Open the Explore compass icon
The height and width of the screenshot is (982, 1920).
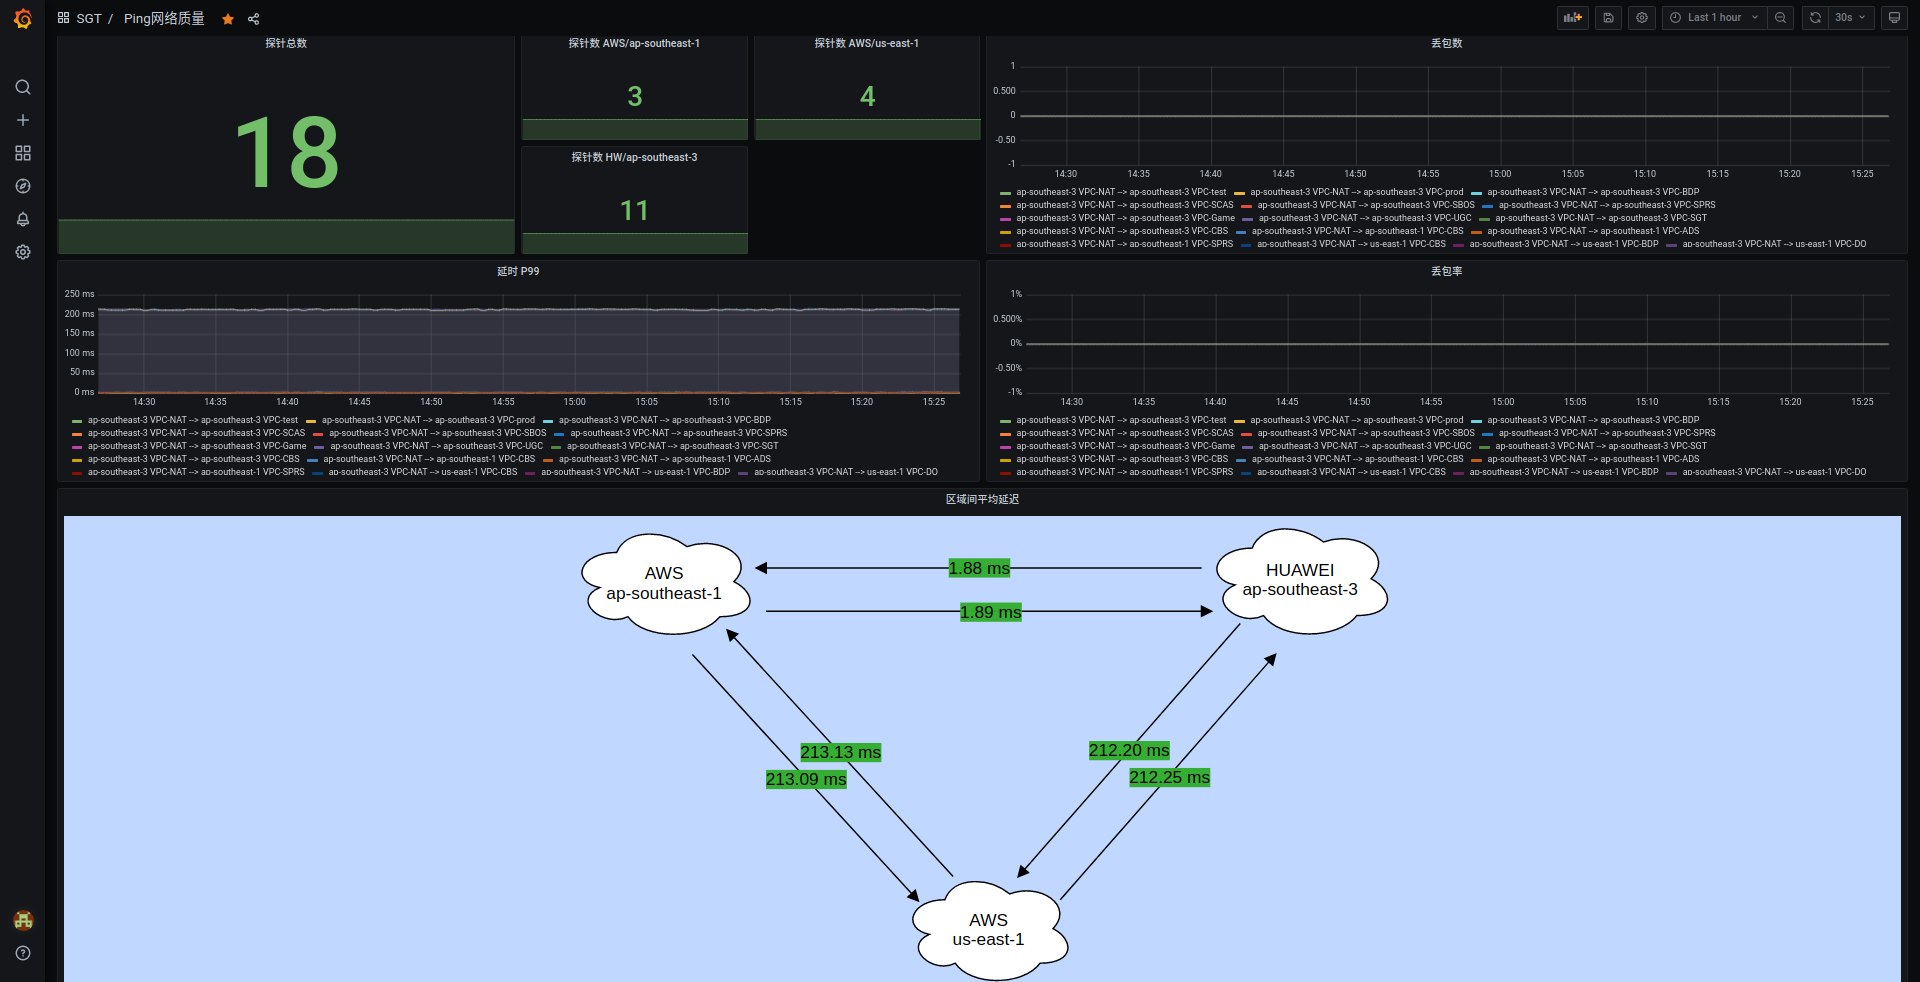coord(22,186)
